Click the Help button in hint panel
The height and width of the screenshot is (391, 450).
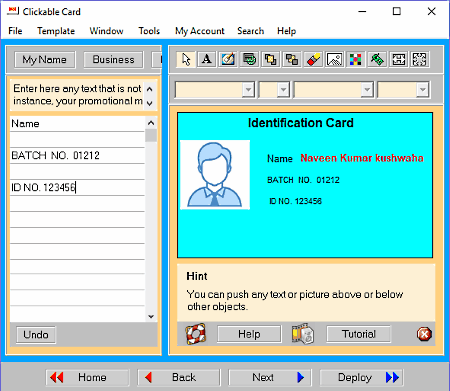249,334
